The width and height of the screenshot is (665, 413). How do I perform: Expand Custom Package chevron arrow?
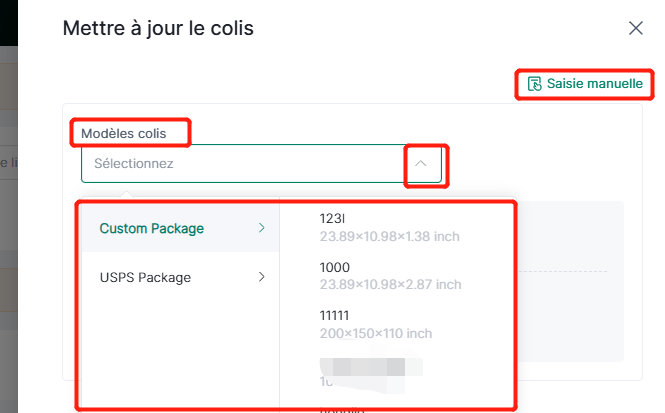[262, 228]
